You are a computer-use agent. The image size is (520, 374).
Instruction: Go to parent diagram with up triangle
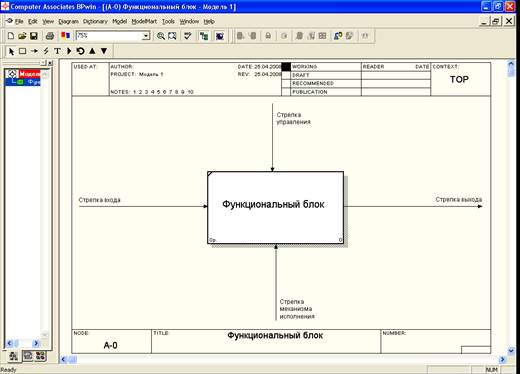coord(92,51)
